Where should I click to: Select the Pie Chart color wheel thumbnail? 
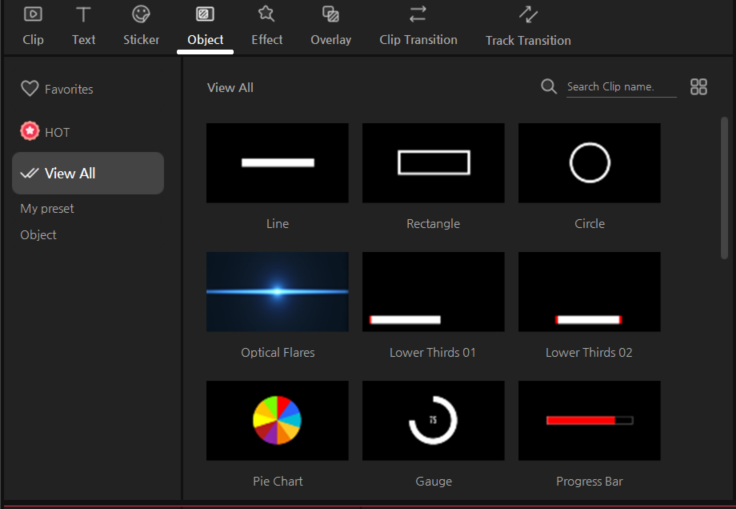(277, 420)
